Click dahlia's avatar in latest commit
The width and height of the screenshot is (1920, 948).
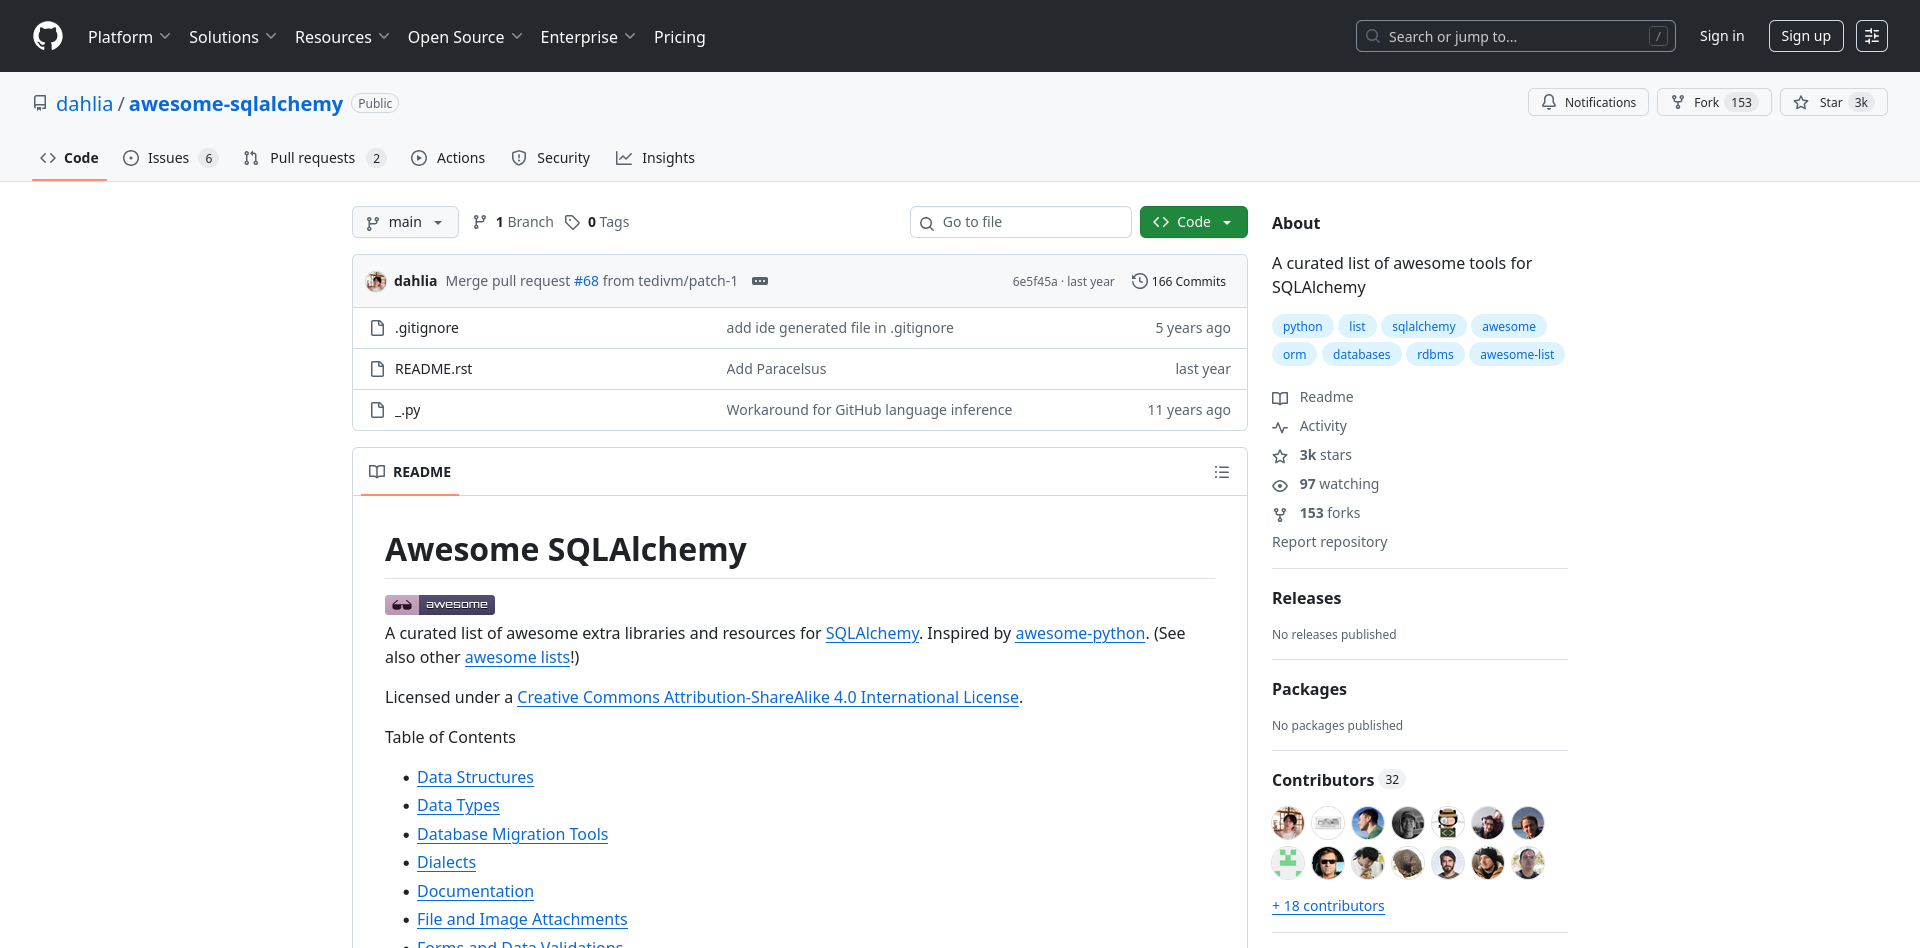coord(377,281)
